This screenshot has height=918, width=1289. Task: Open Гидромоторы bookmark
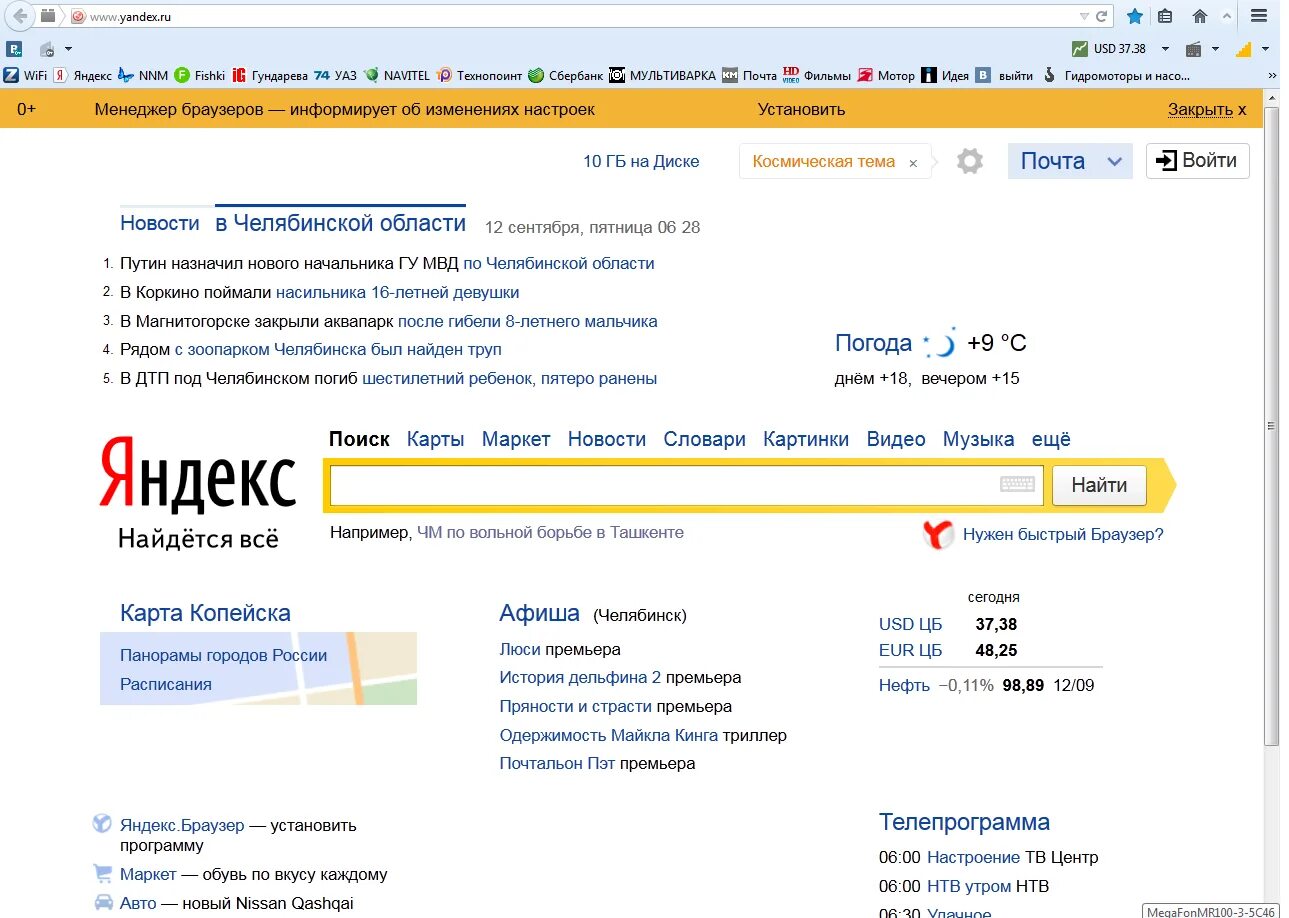pyautogui.click(x=1116, y=75)
